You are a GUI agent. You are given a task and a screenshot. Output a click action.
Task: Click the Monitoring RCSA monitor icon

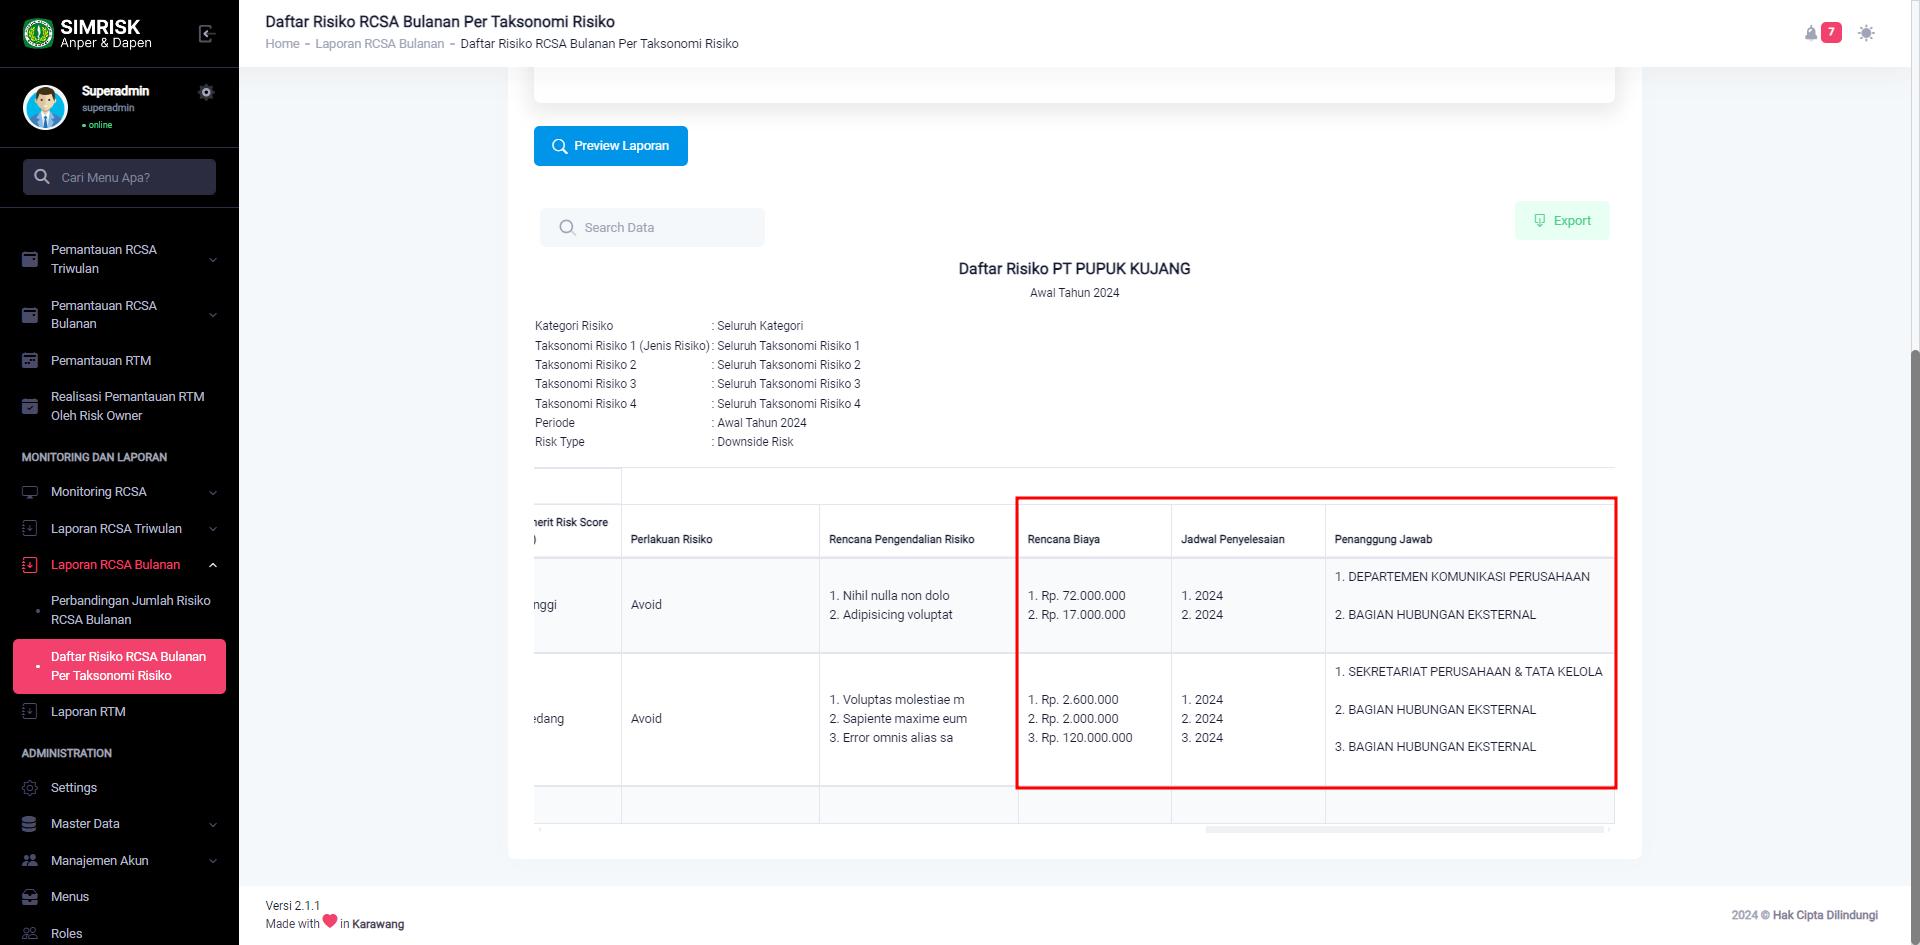pyautogui.click(x=30, y=492)
